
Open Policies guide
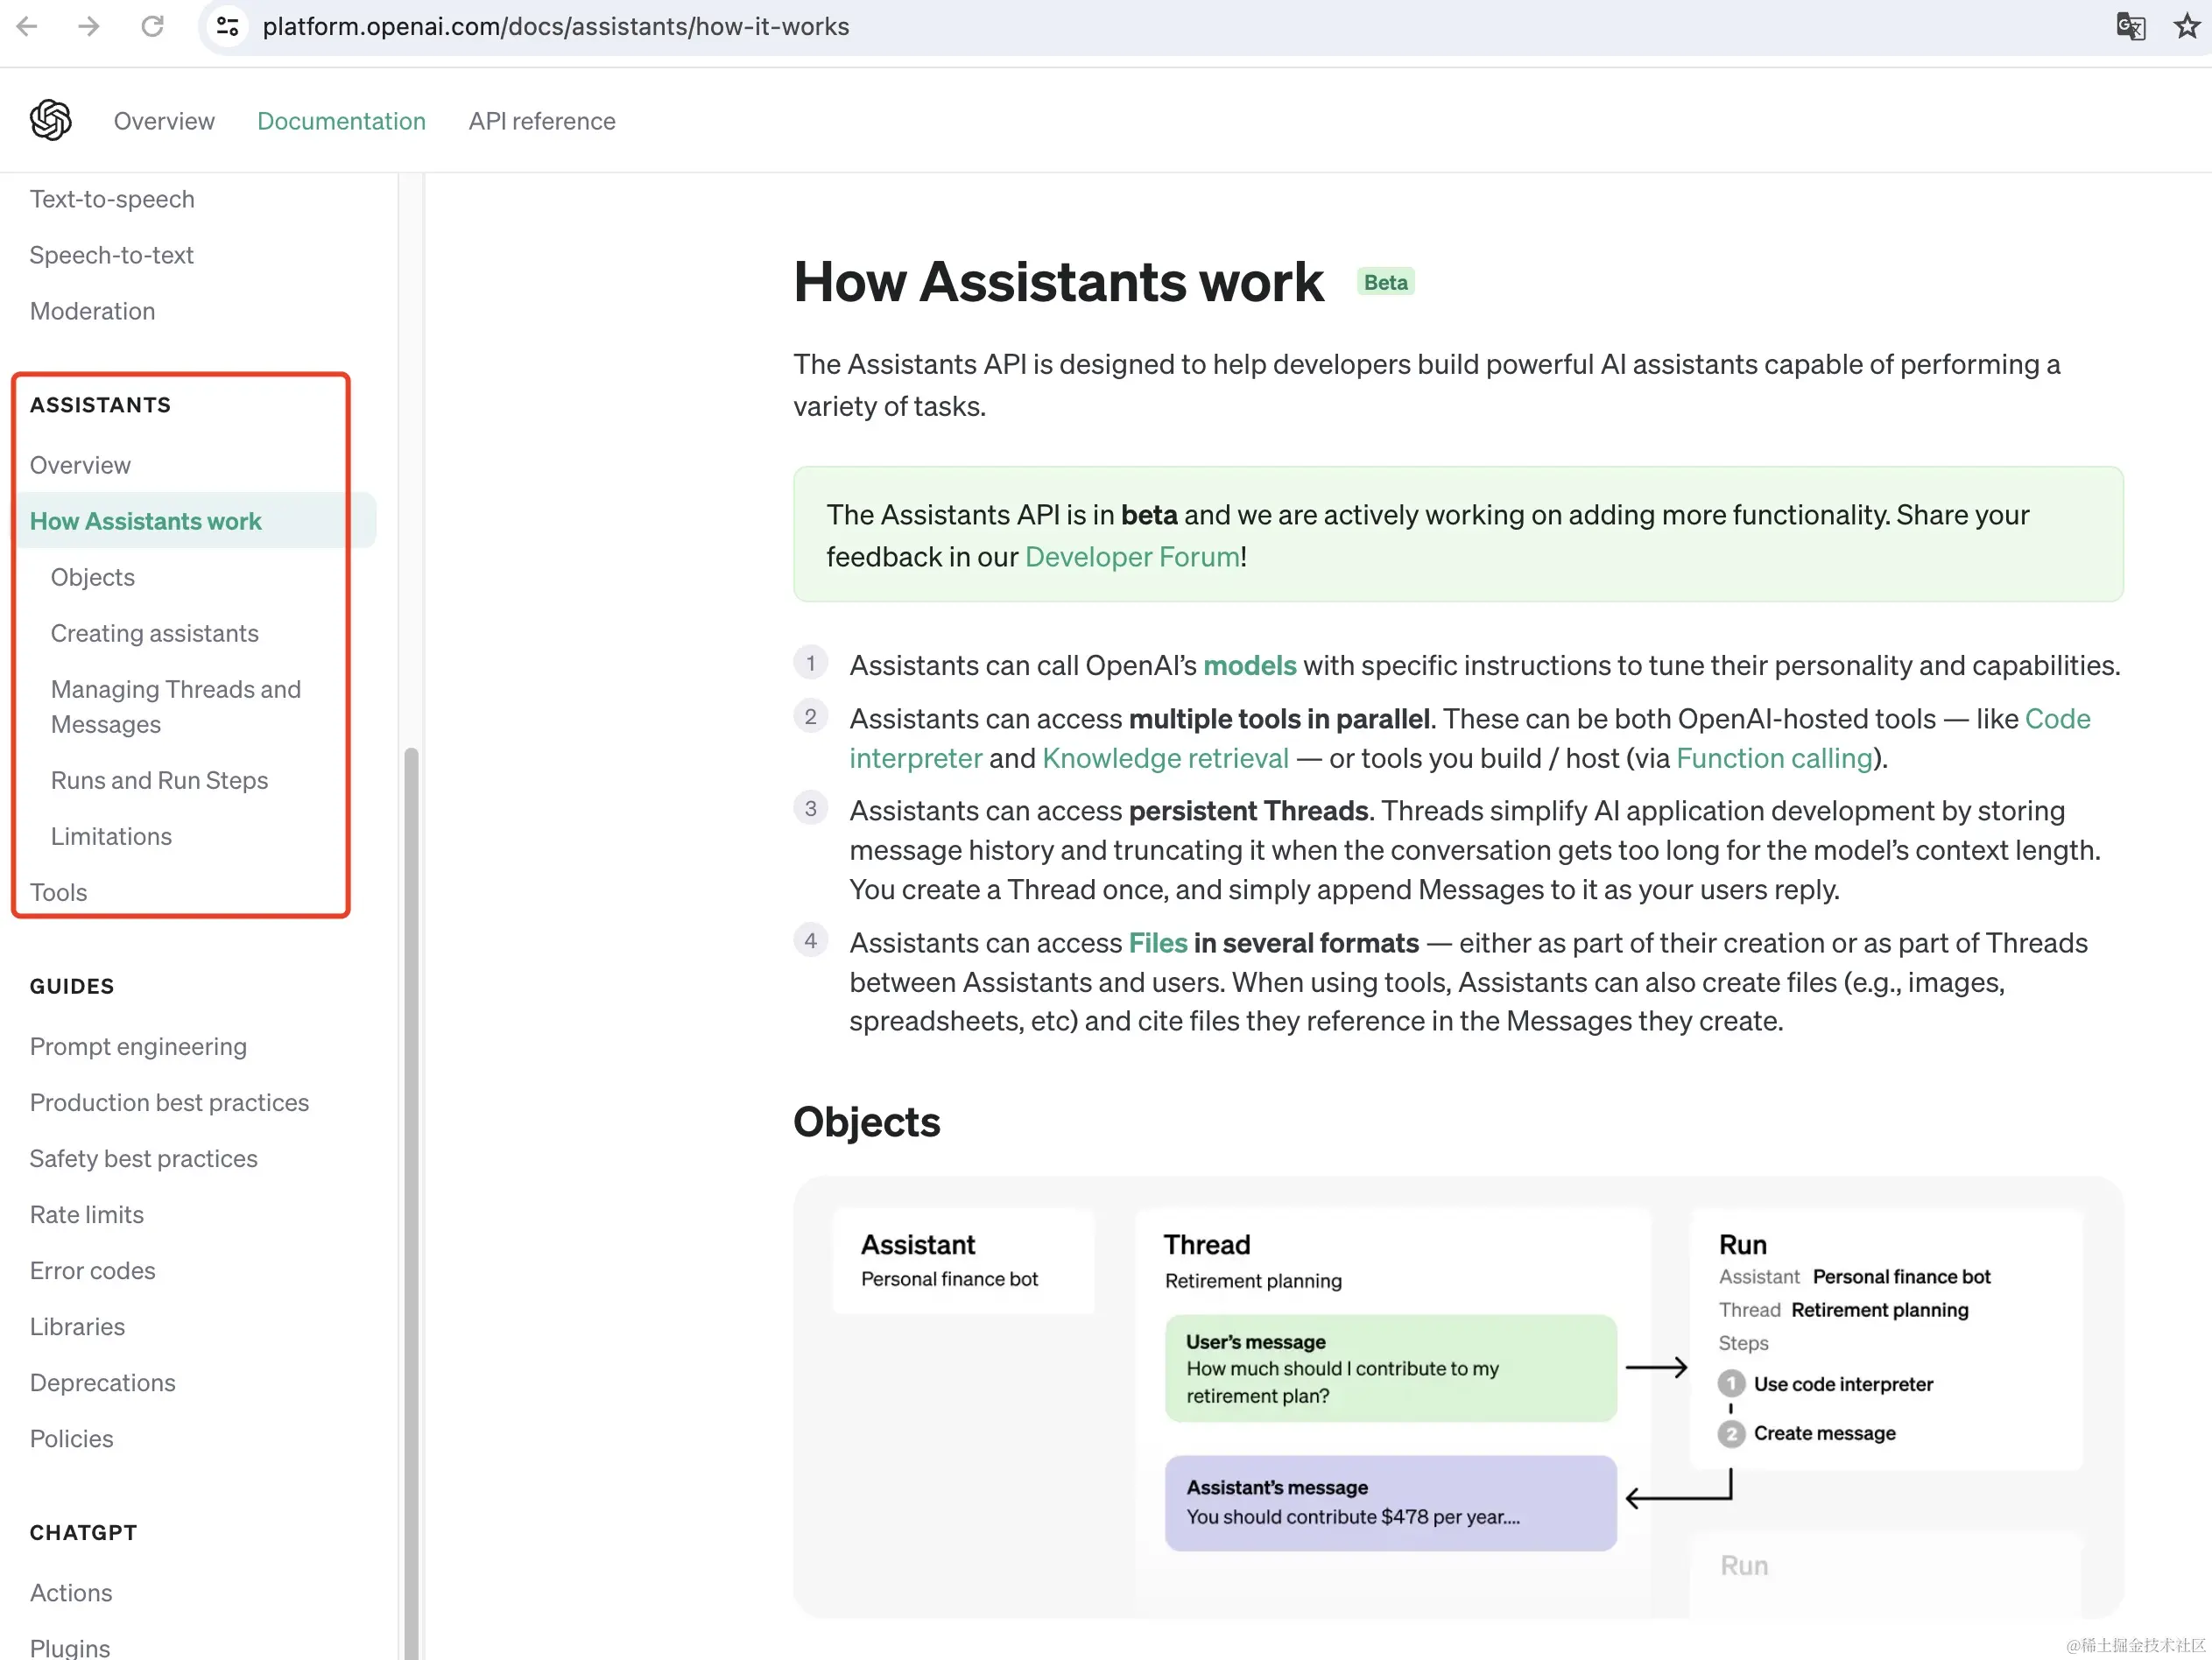tap(71, 1438)
